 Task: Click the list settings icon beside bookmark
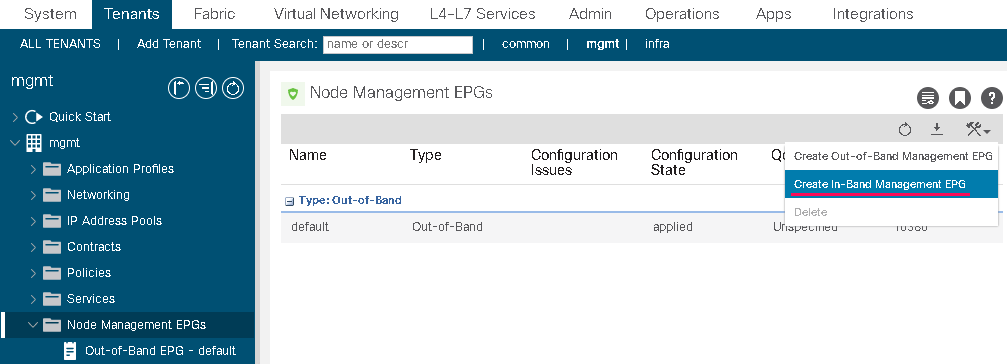(x=927, y=98)
